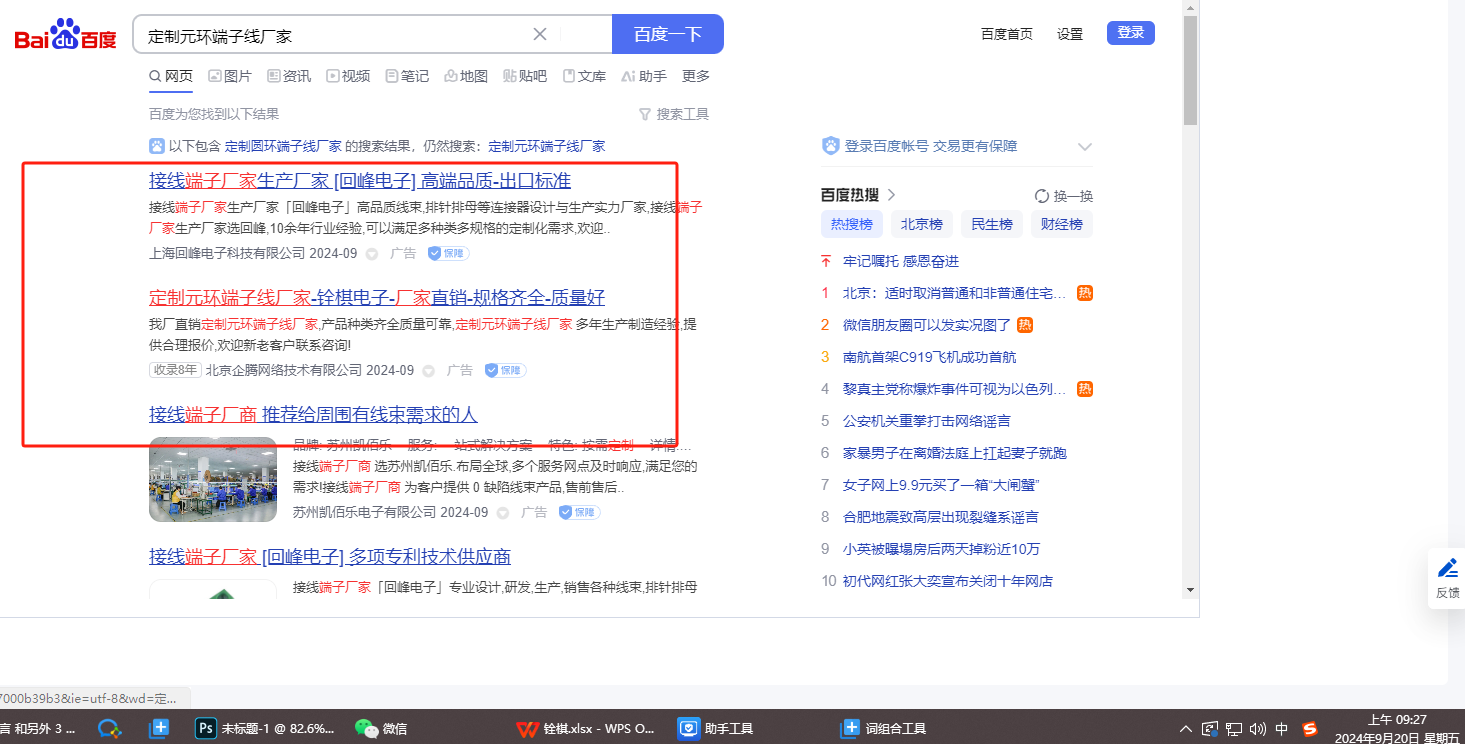Click 苏州凯佰乐电子有限公司 source text
The height and width of the screenshot is (744, 1465).
364,512
